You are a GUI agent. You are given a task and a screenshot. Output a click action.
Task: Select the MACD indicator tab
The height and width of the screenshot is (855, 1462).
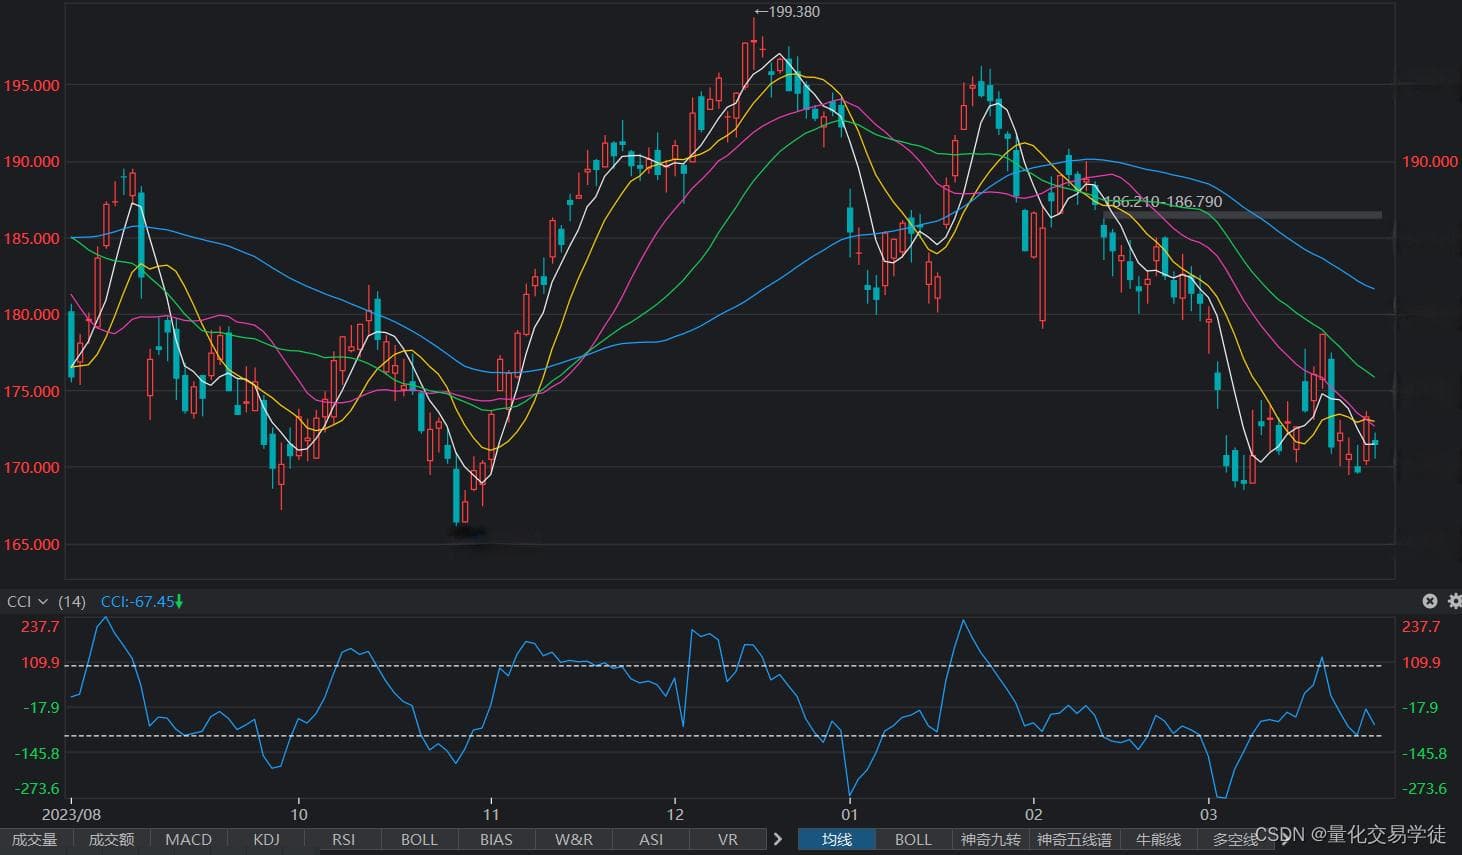(188, 839)
